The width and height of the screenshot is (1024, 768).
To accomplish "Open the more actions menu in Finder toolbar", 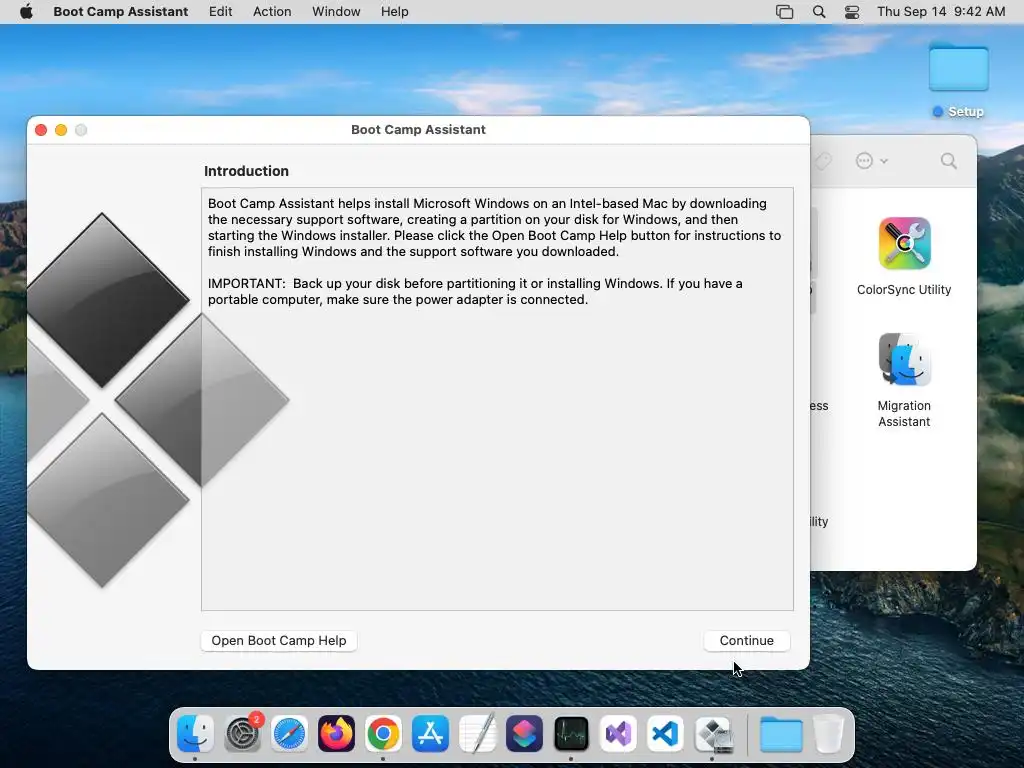I will tap(871, 161).
